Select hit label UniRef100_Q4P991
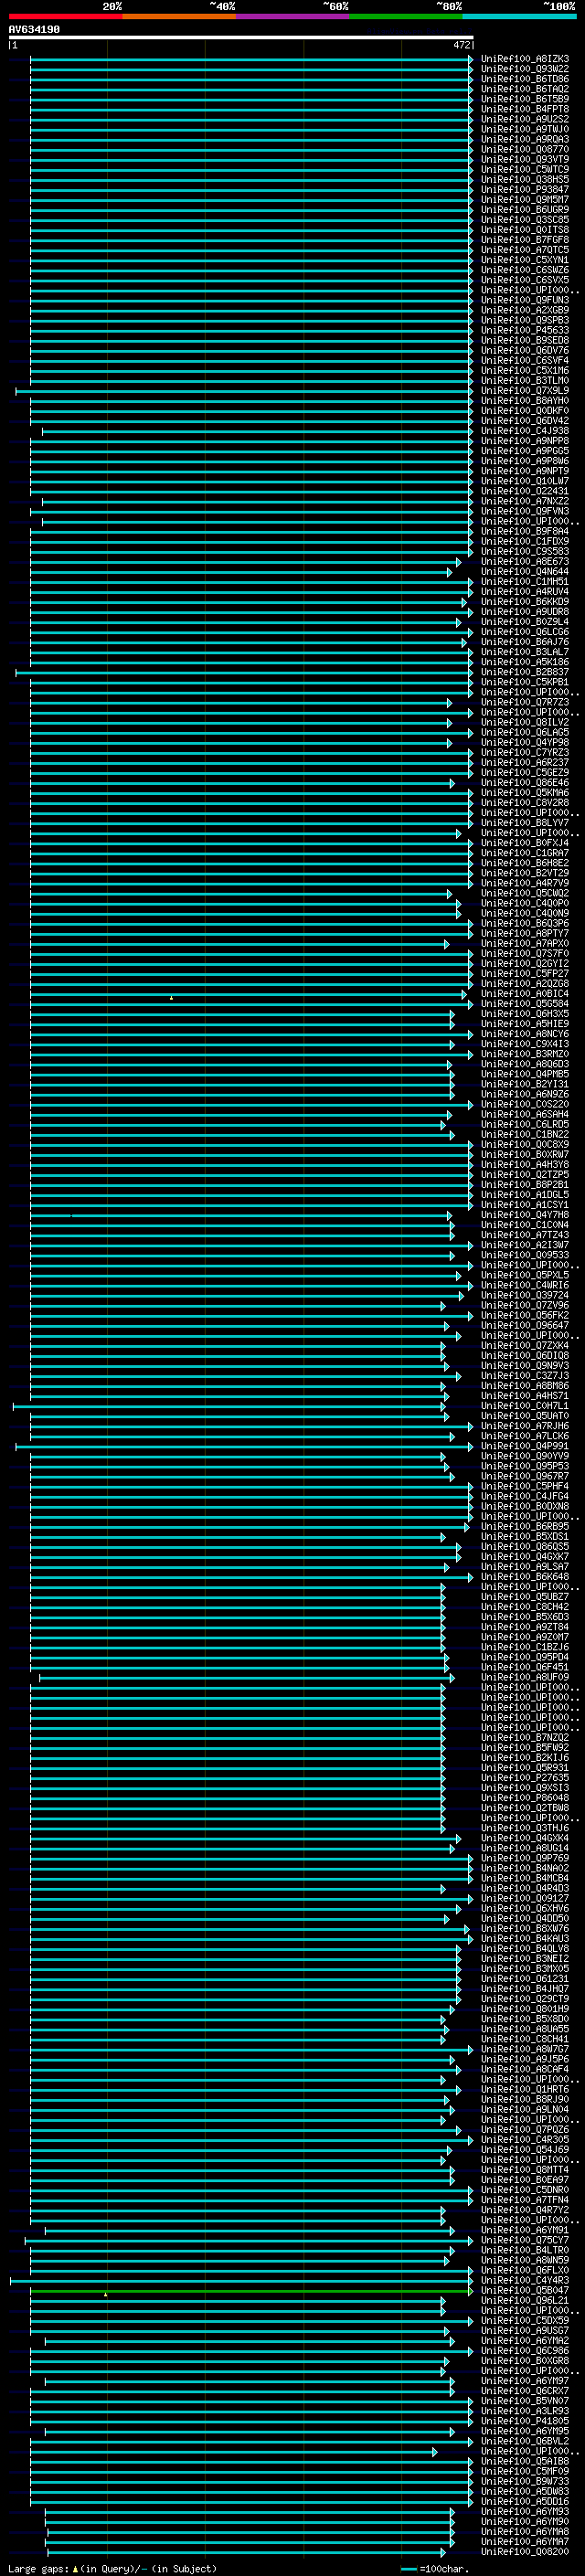The width and height of the screenshot is (585, 2576). click(525, 1446)
